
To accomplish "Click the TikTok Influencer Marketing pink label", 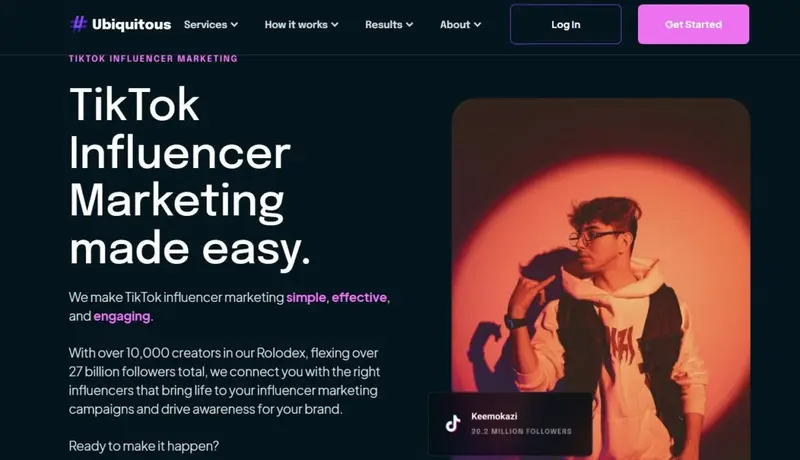I will (x=153, y=59).
